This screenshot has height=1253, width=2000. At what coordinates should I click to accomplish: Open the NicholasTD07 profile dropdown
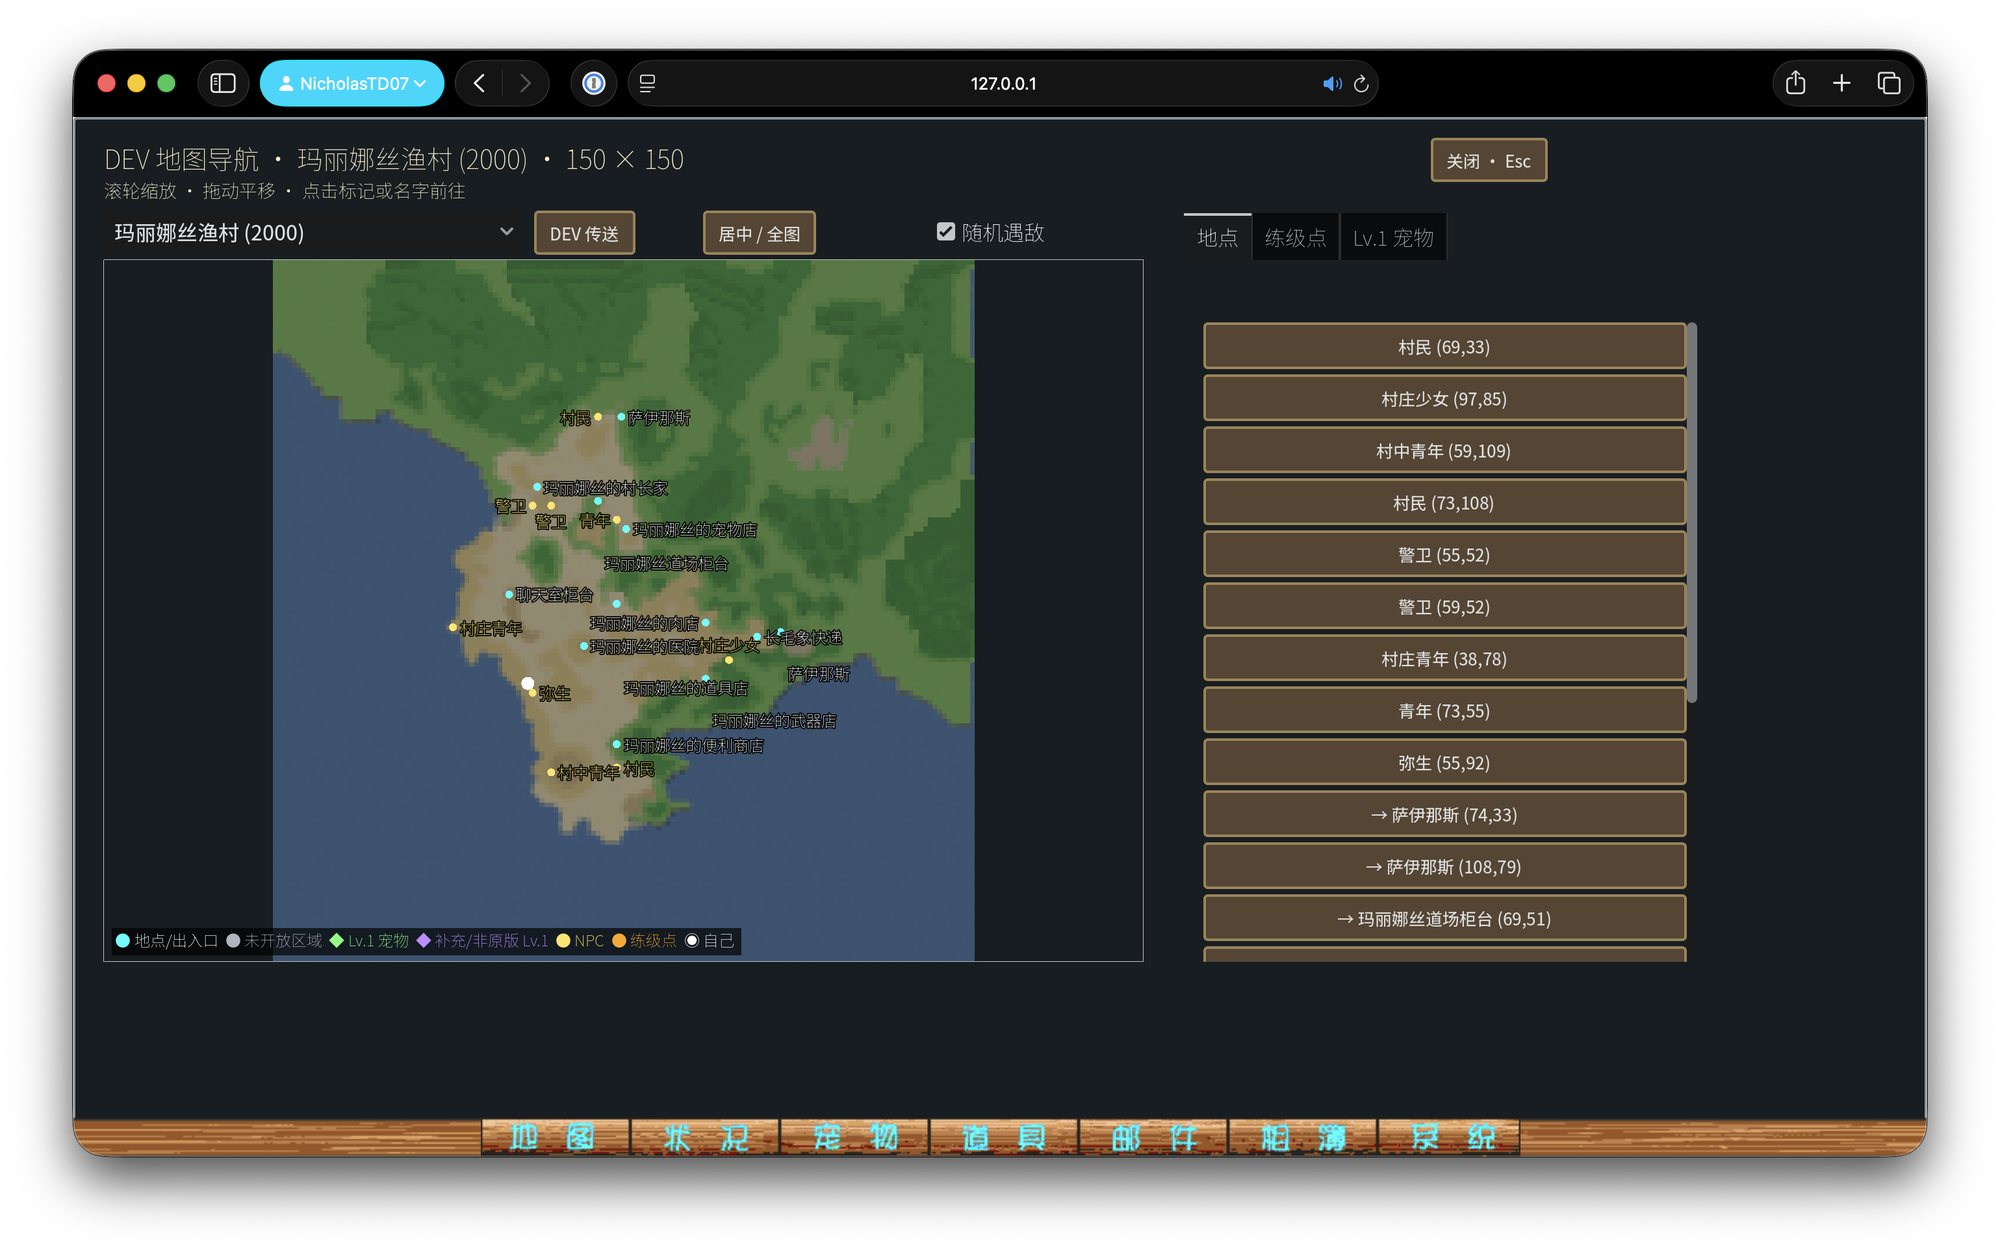click(352, 84)
